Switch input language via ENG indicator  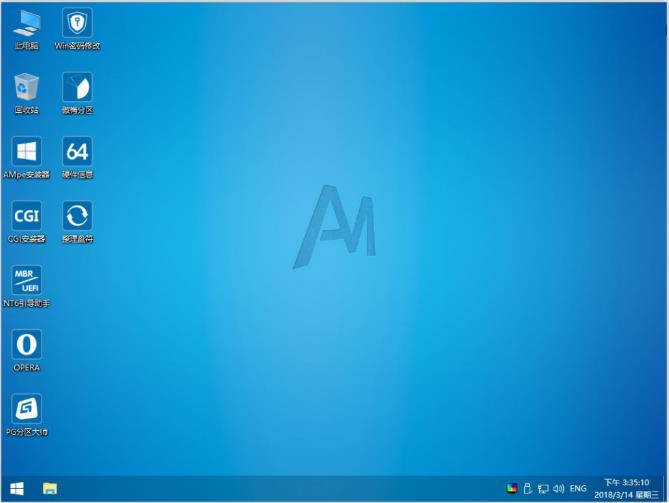pos(578,488)
